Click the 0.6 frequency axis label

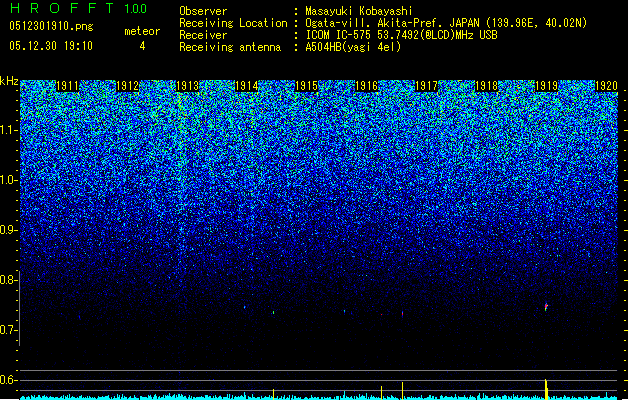8,380
